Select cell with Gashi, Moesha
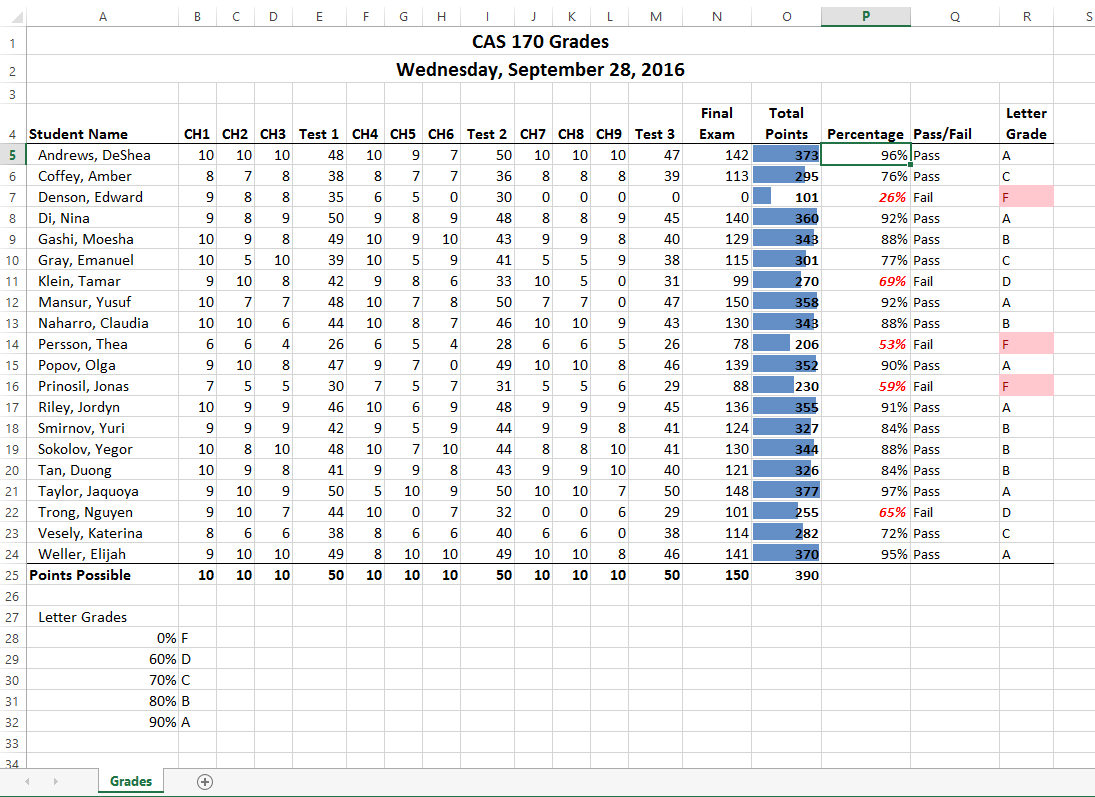The height and width of the screenshot is (797, 1095). [x=102, y=239]
